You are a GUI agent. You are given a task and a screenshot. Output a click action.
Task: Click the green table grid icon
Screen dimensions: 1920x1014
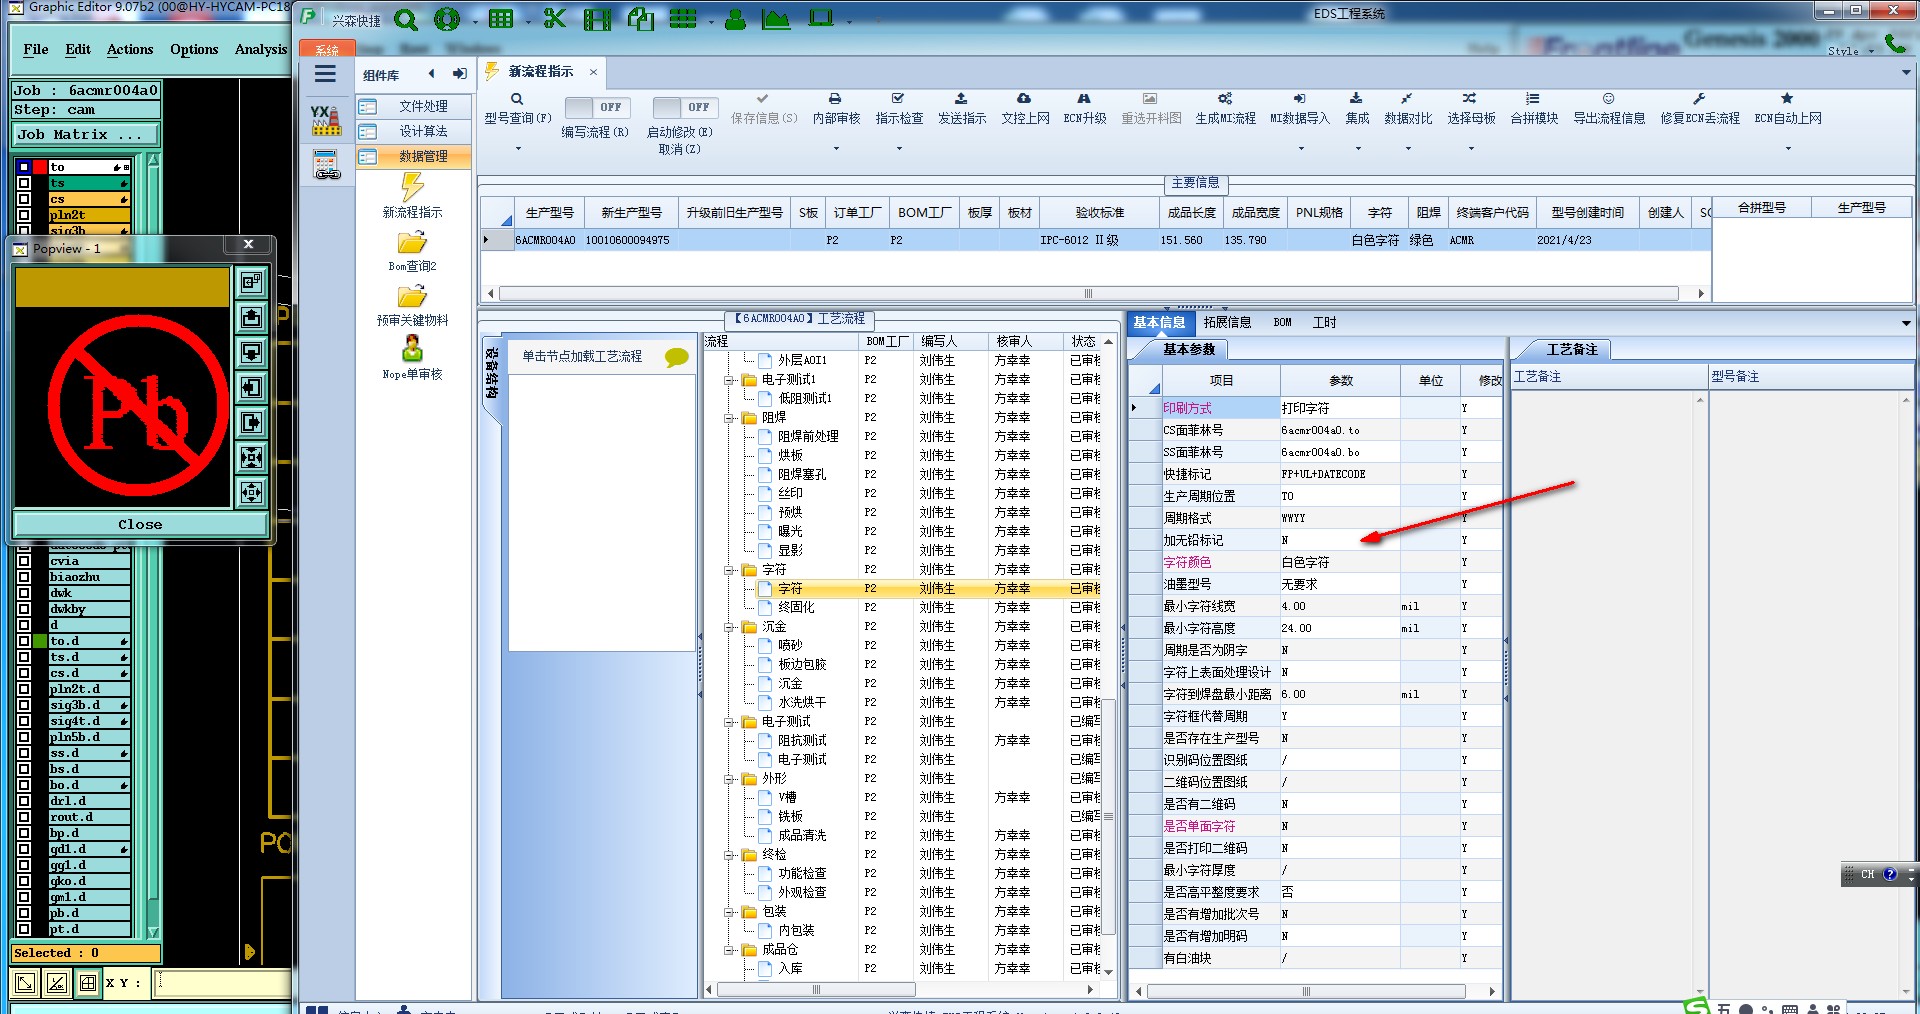pos(501,19)
